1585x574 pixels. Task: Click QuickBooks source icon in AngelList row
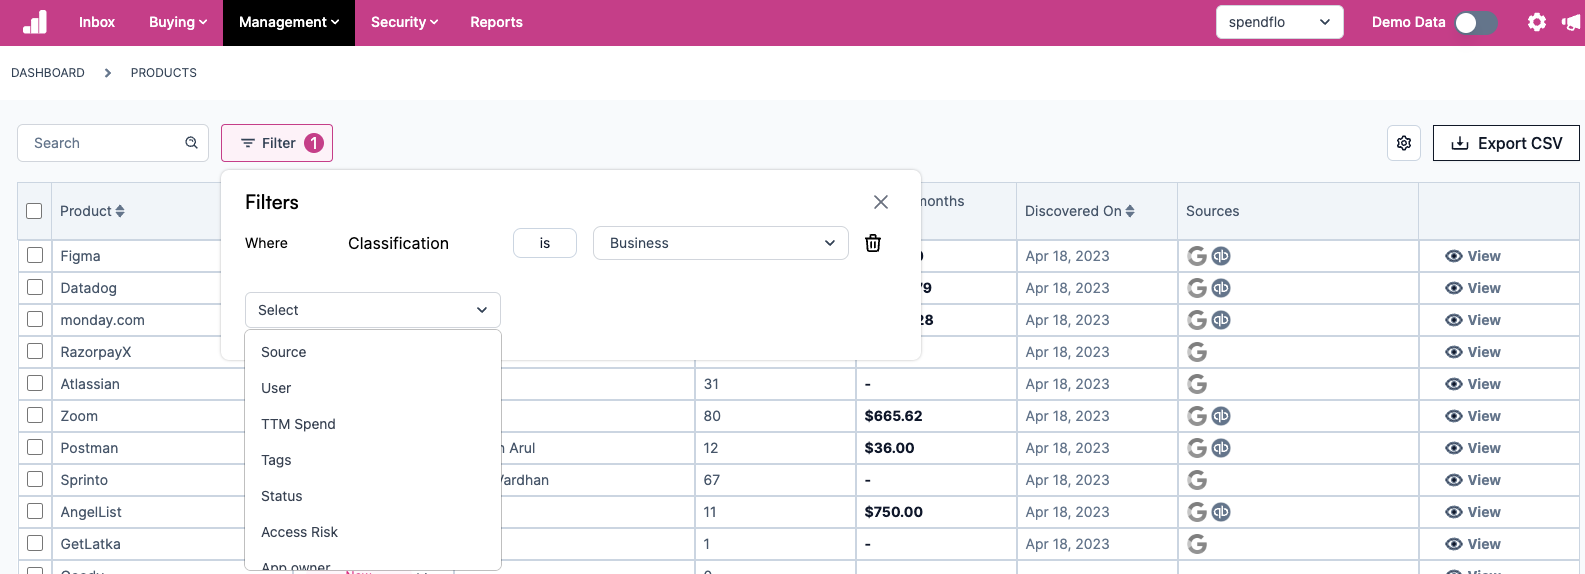(1221, 512)
